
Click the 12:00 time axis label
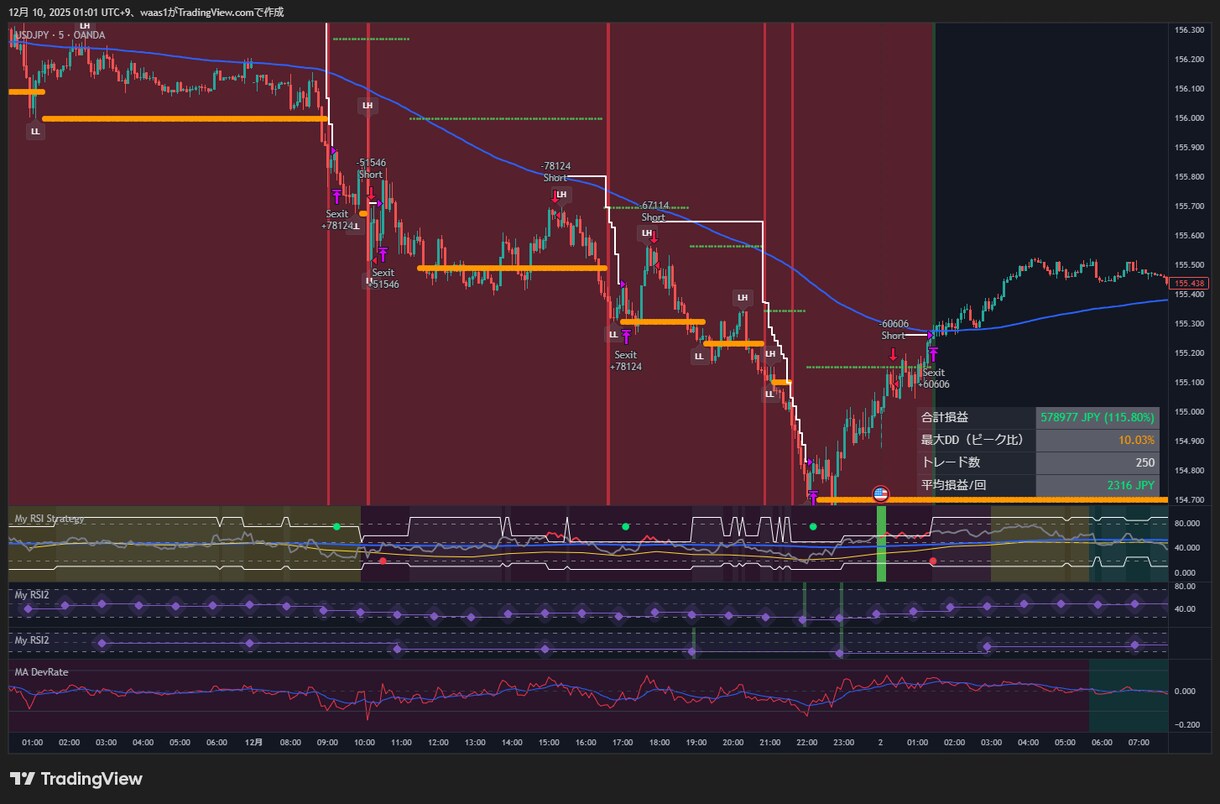pyautogui.click(x=438, y=743)
